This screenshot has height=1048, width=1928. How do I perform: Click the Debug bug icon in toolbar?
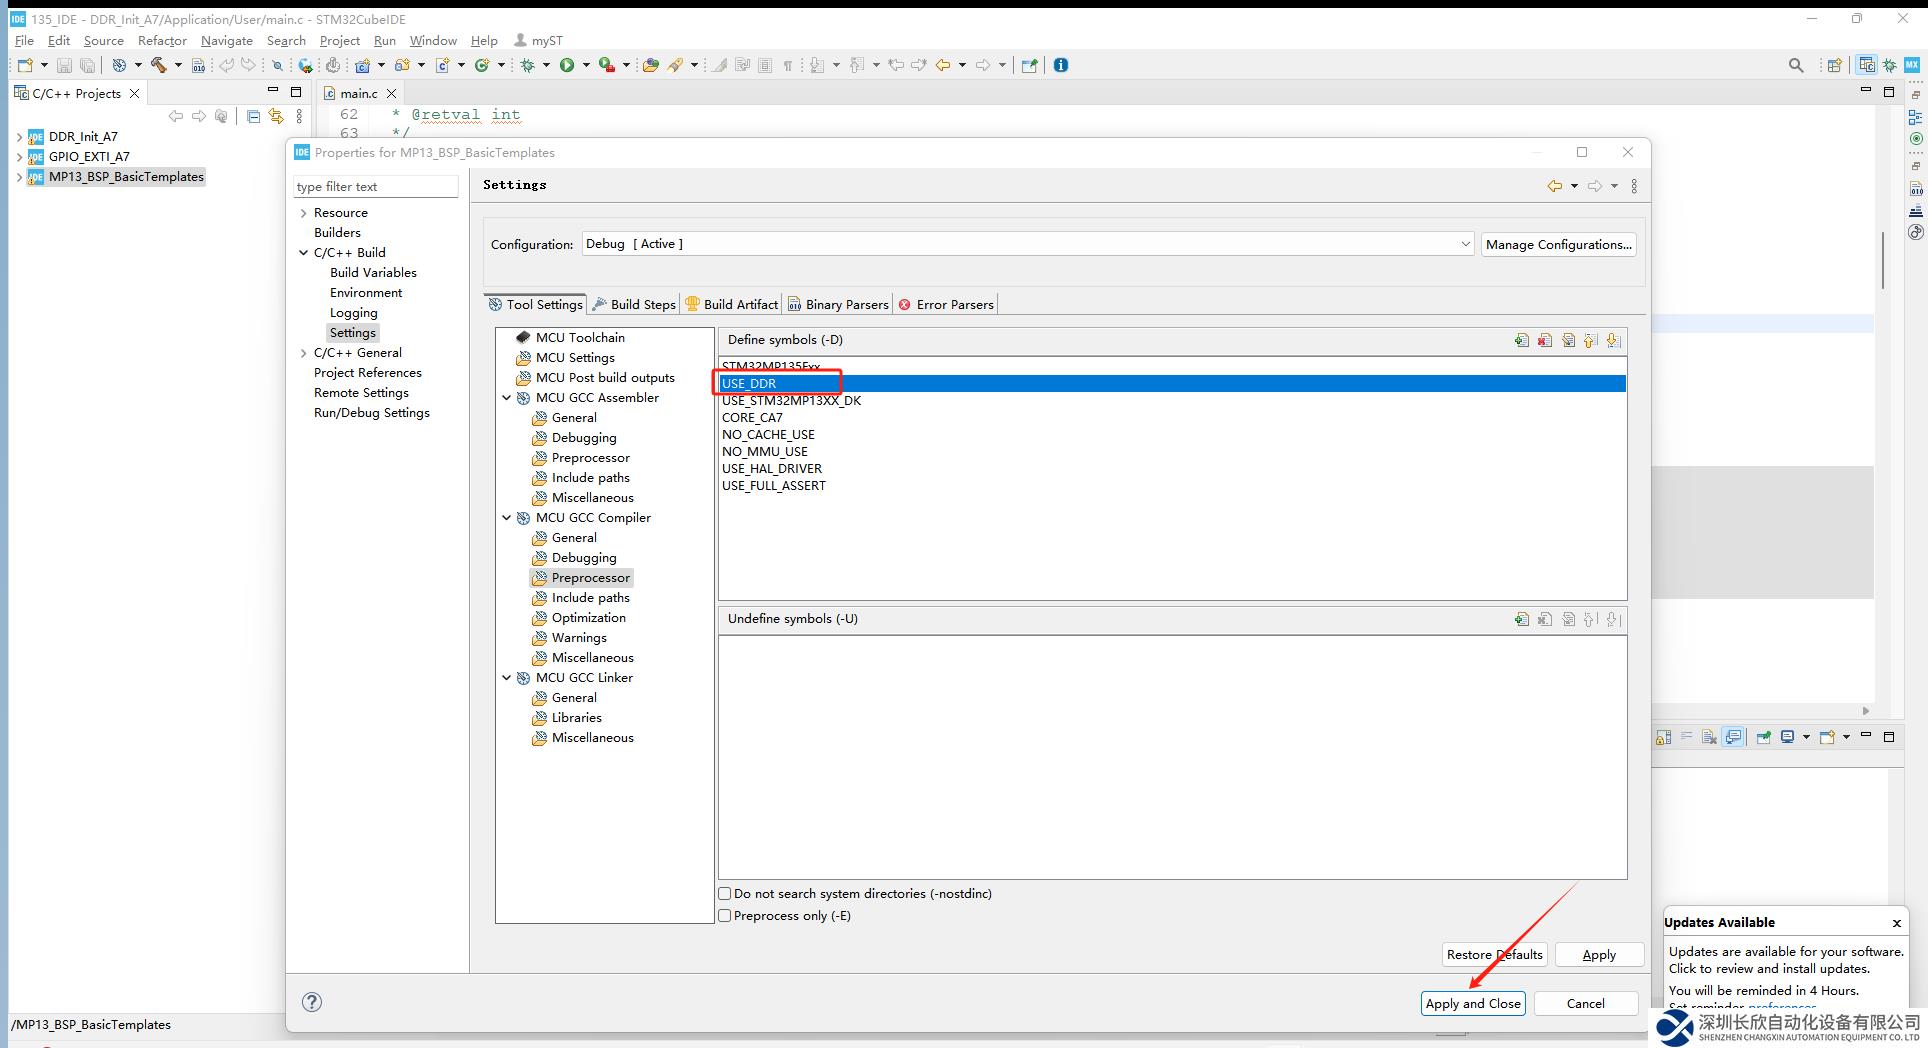(528, 65)
